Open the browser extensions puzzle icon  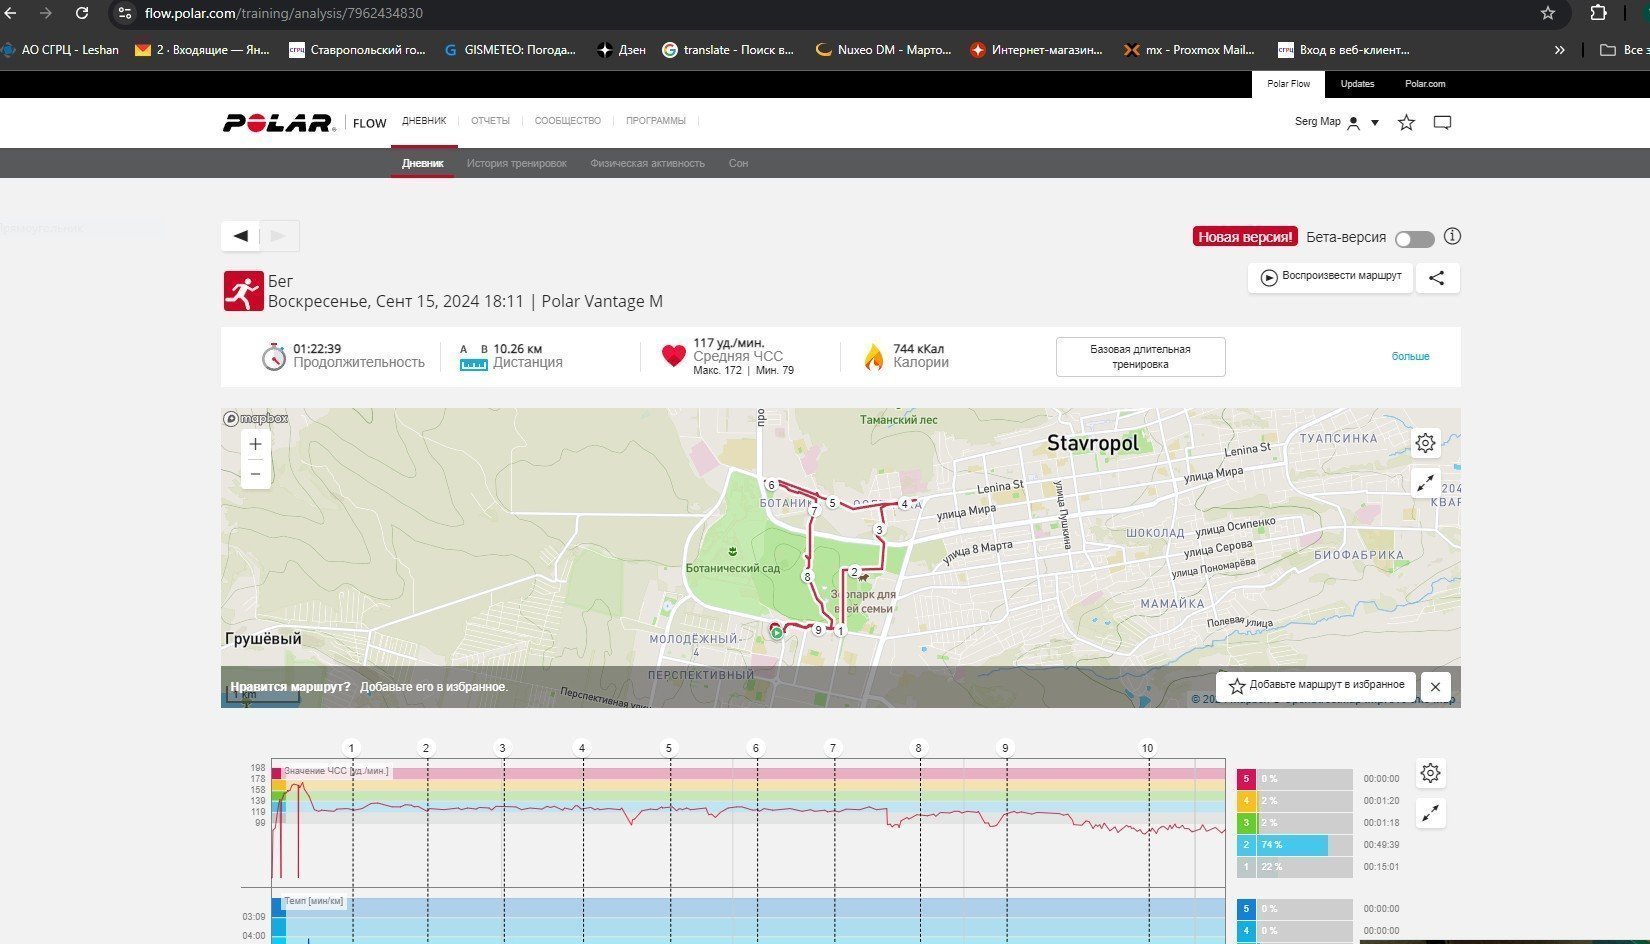[x=1598, y=13]
